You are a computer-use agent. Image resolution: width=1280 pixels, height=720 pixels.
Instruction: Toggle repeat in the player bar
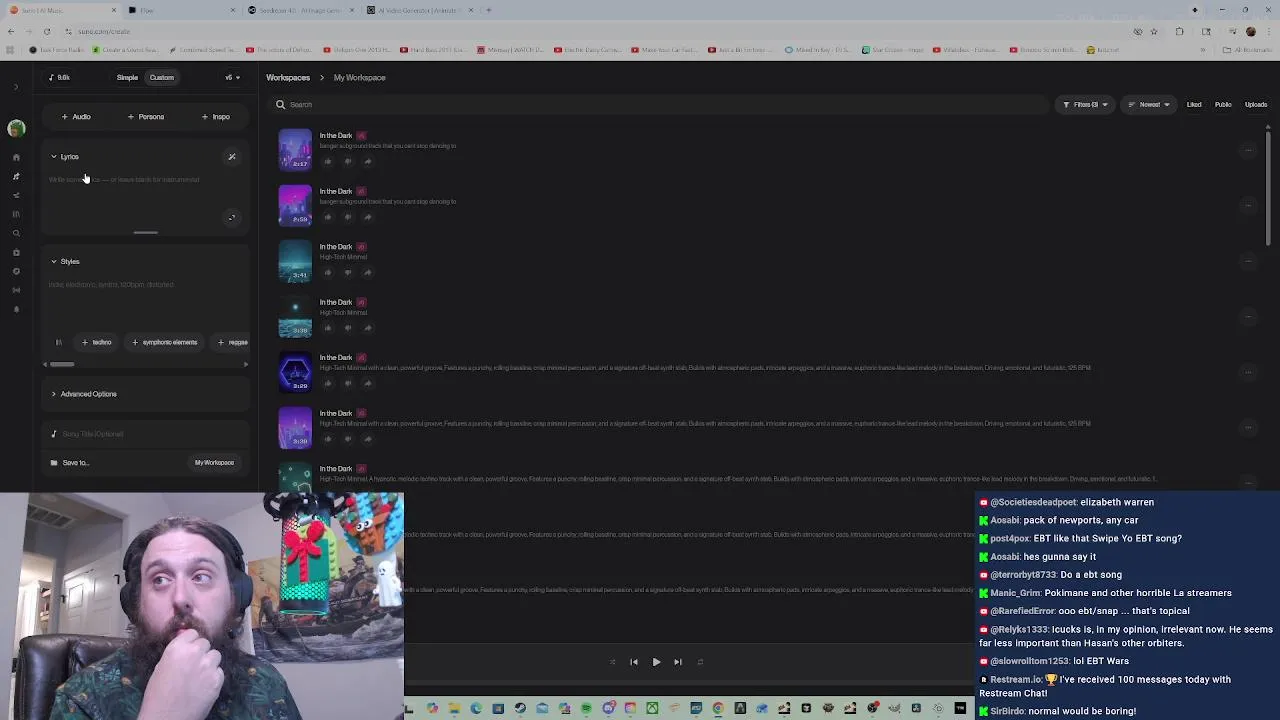coord(700,662)
